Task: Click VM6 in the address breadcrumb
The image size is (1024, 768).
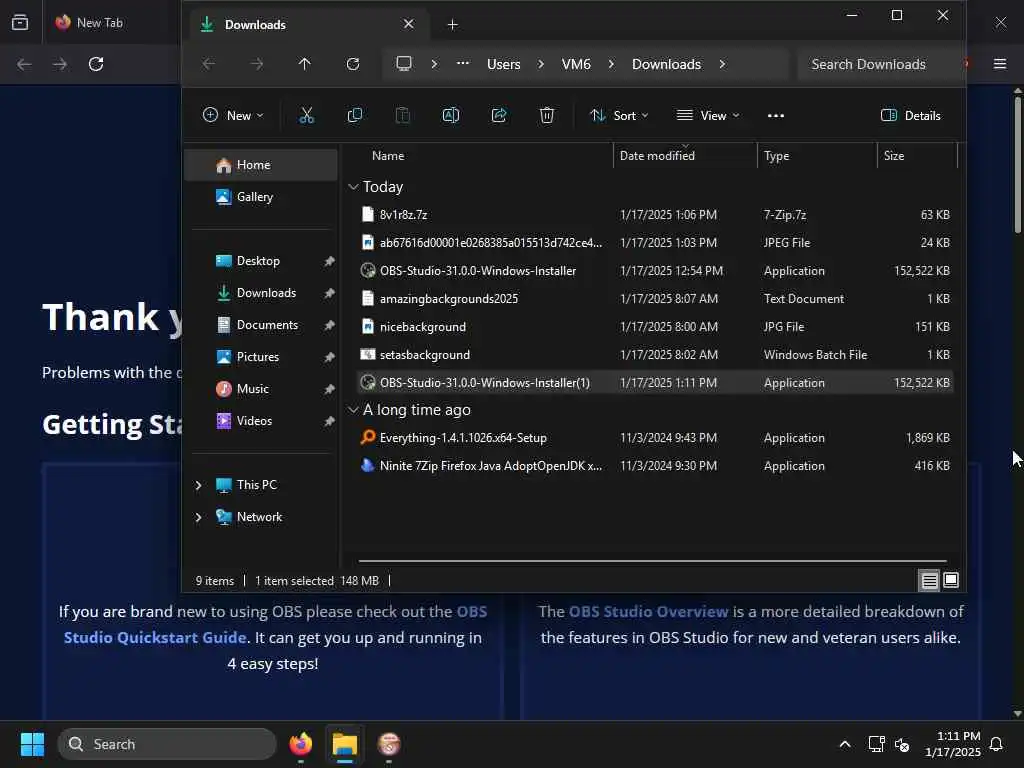Action: 576,64
